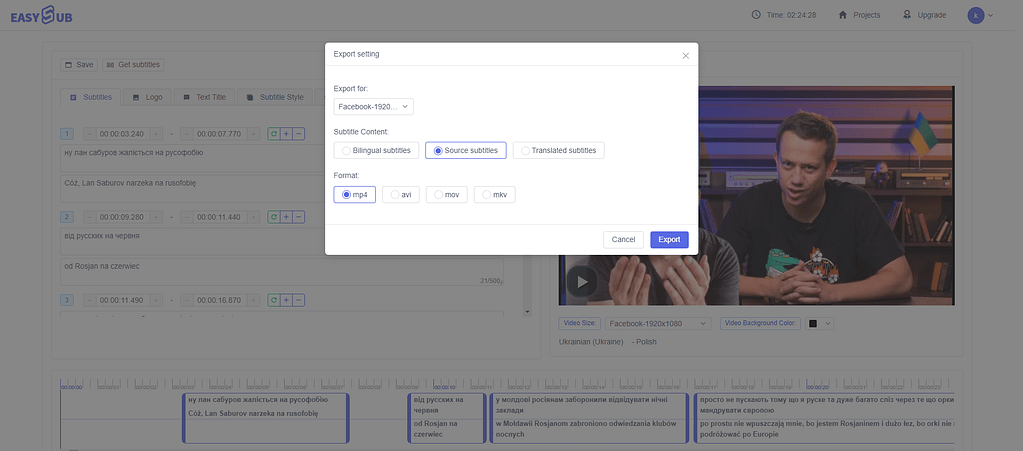
Task: Click minus icon on subtitle row 2
Action: pos(298,217)
